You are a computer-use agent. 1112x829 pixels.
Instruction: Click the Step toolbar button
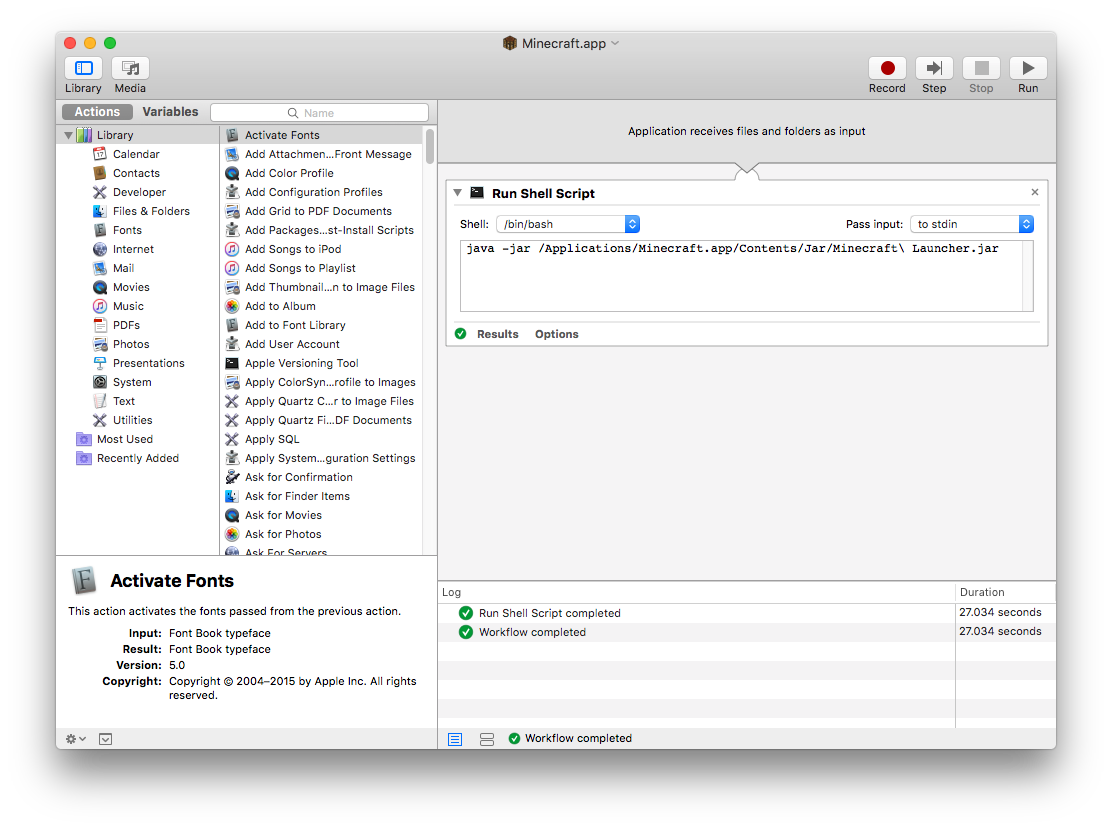pyautogui.click(x=934, y=68)
